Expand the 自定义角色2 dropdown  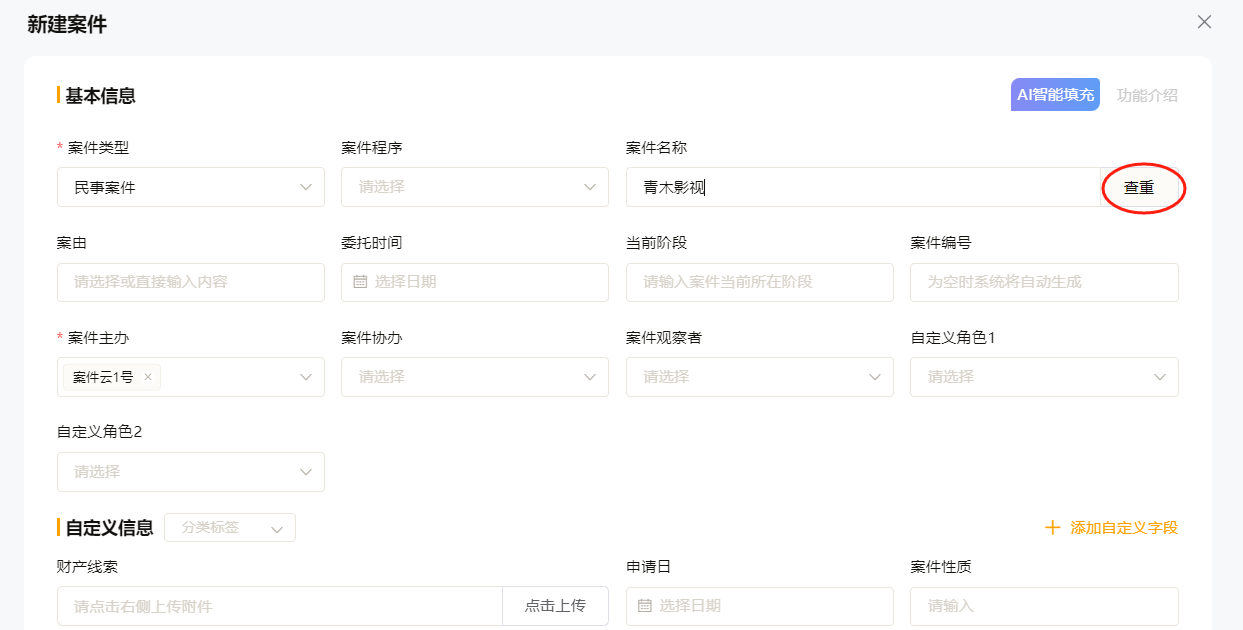pyautogui.click(x=190, y=472)
